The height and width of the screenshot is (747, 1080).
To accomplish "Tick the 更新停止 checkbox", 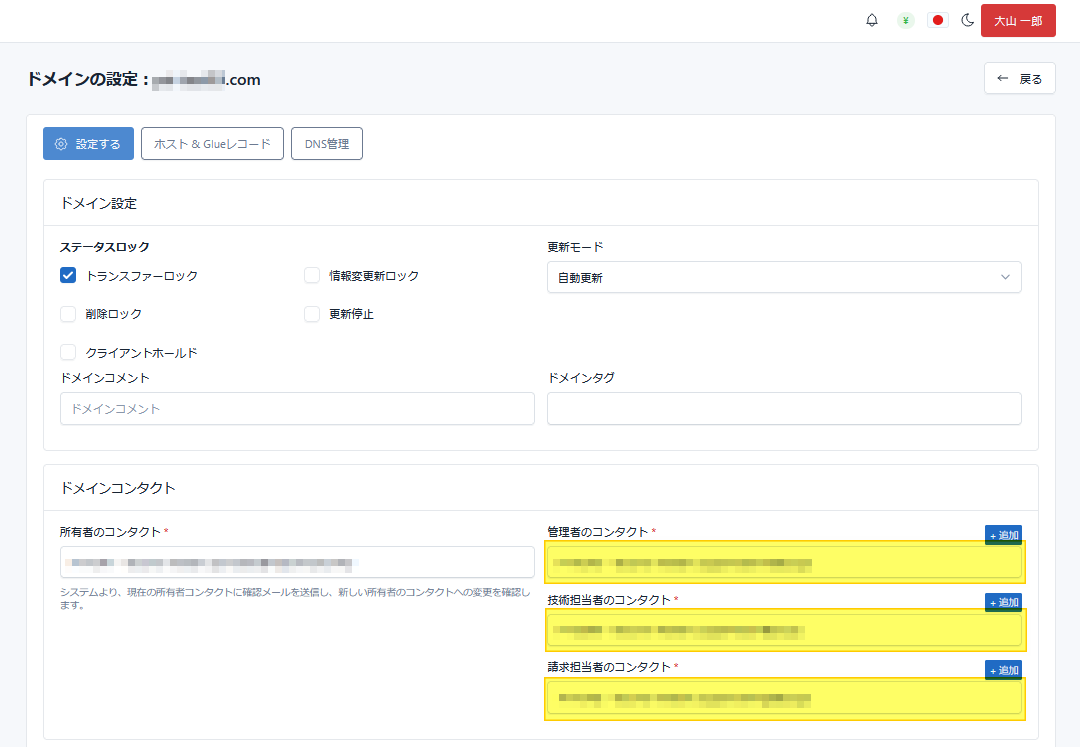I will coord(312,314).
